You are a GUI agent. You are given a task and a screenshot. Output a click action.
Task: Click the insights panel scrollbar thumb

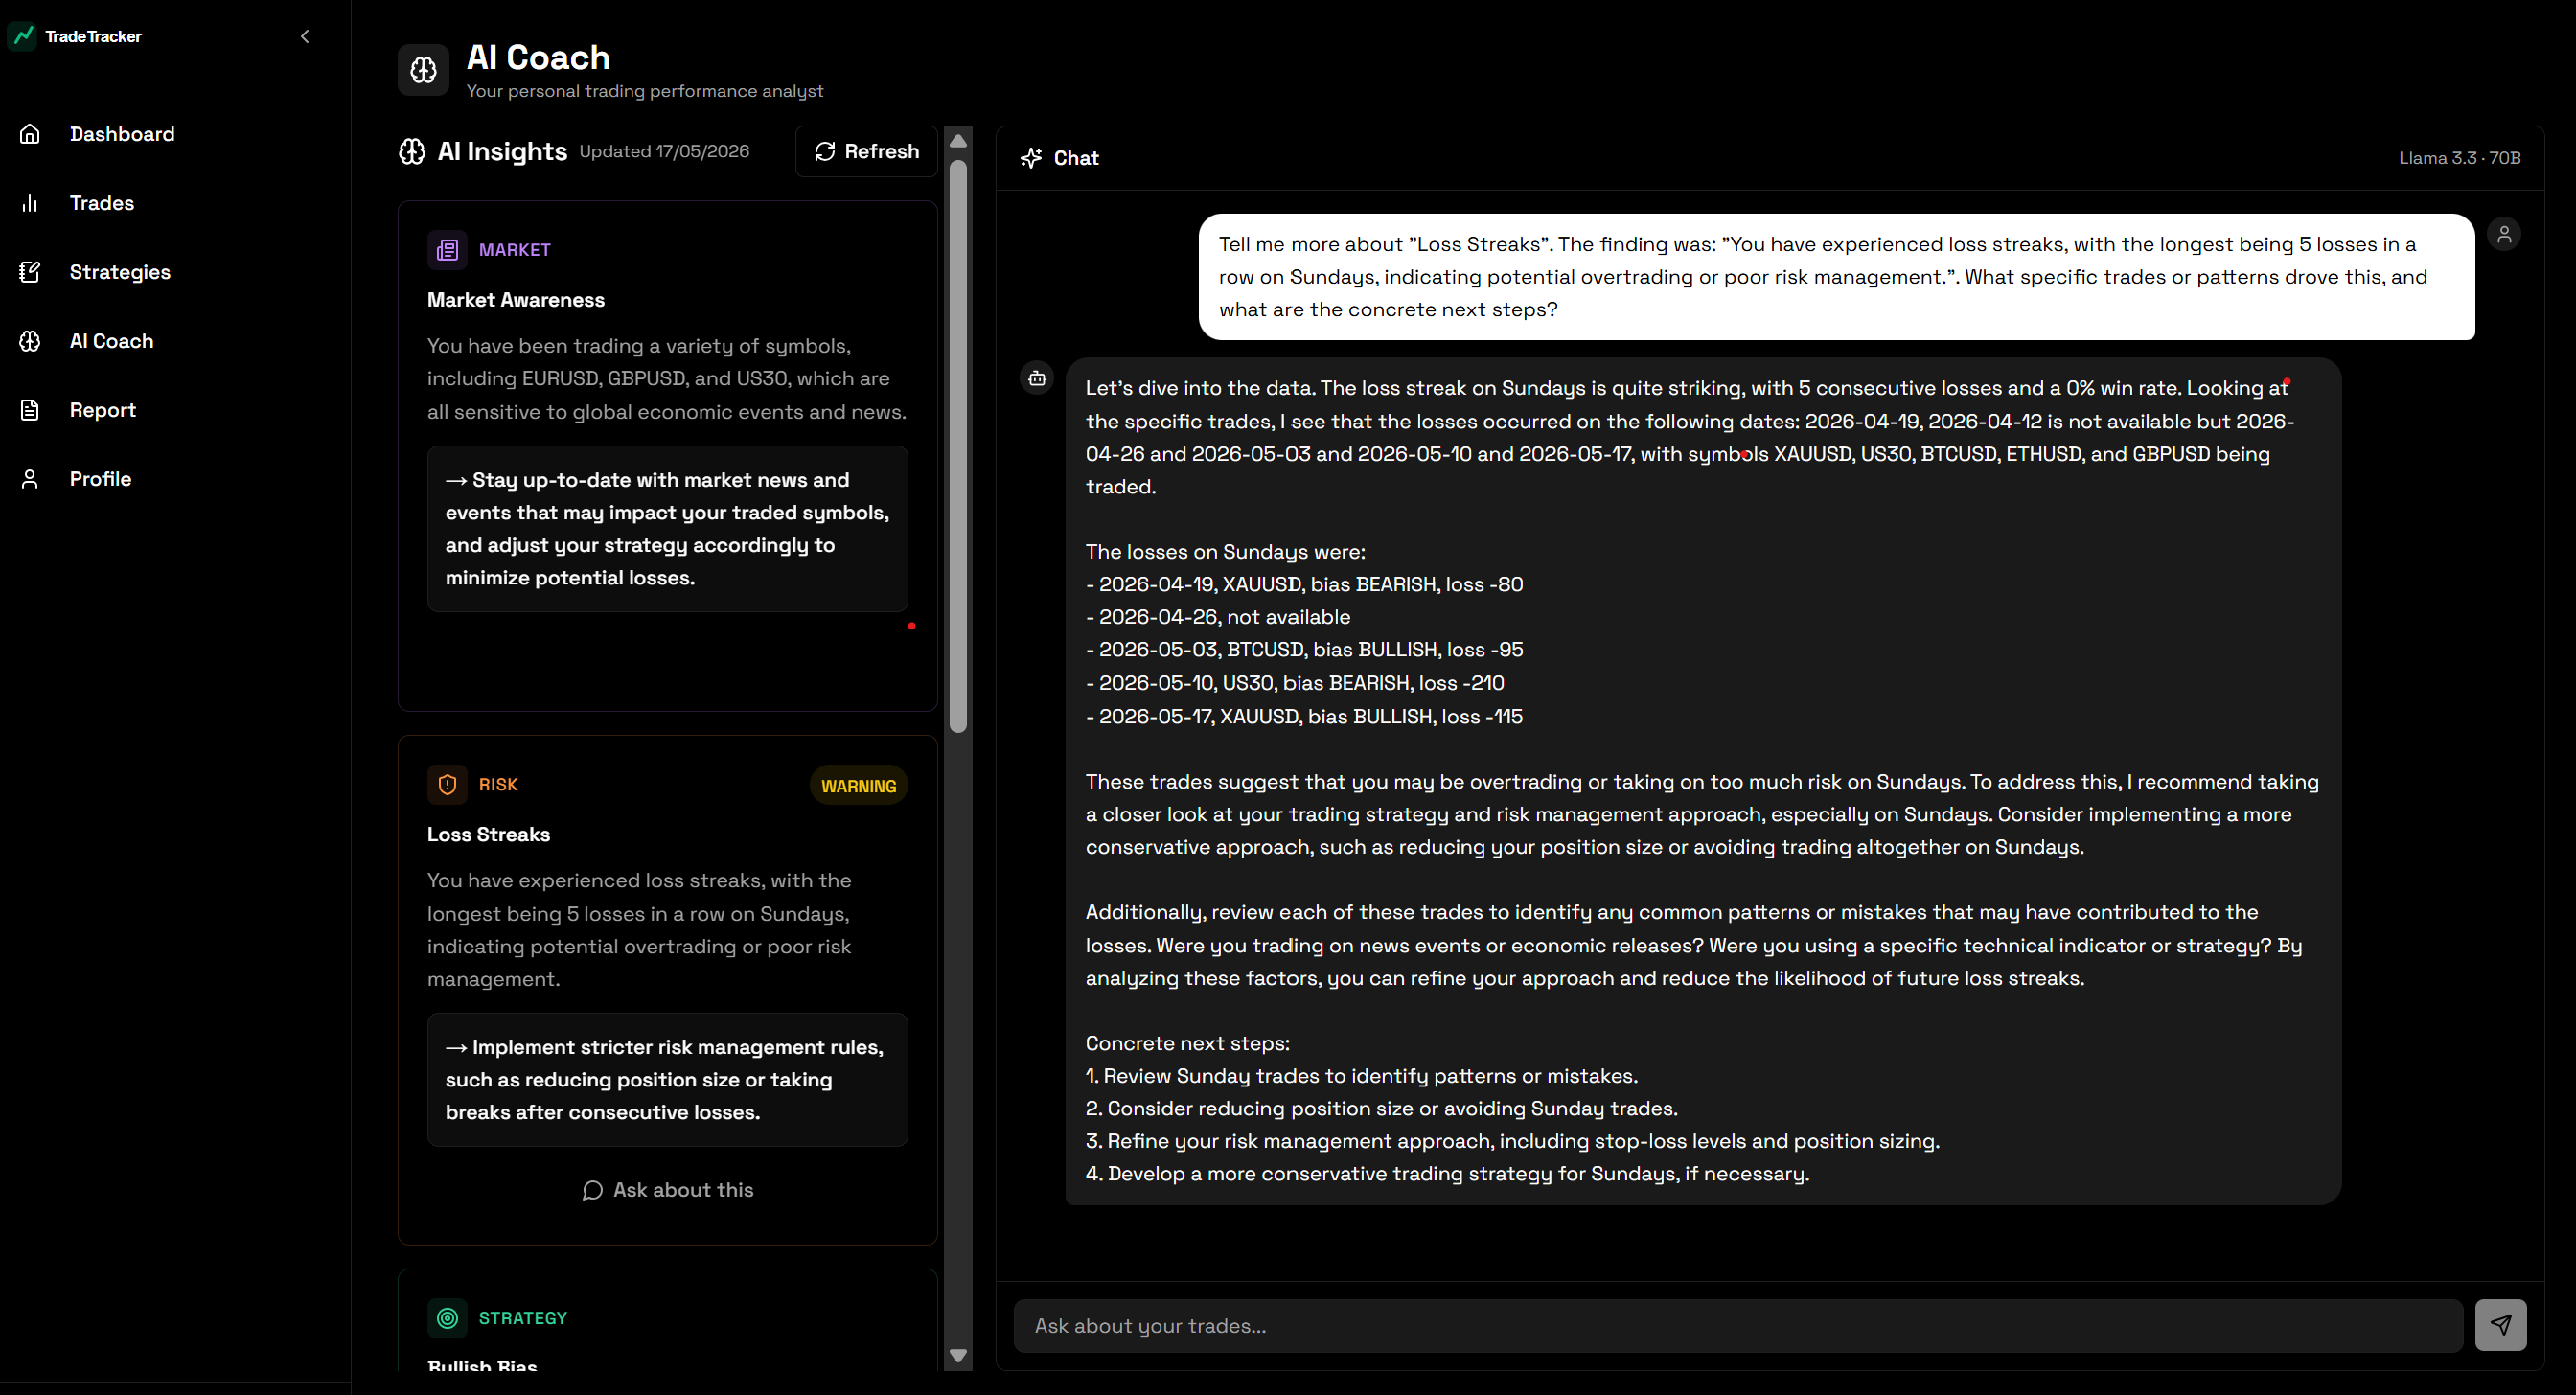point(958,446)
